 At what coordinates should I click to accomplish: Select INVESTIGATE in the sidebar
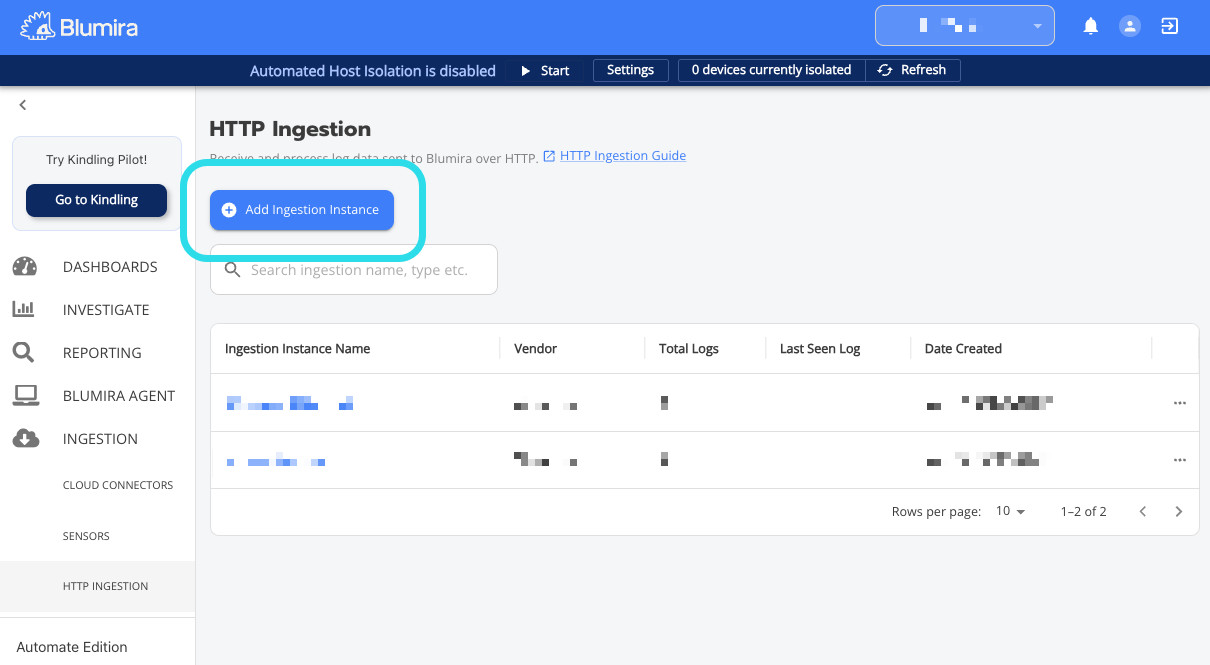(106, 310)
